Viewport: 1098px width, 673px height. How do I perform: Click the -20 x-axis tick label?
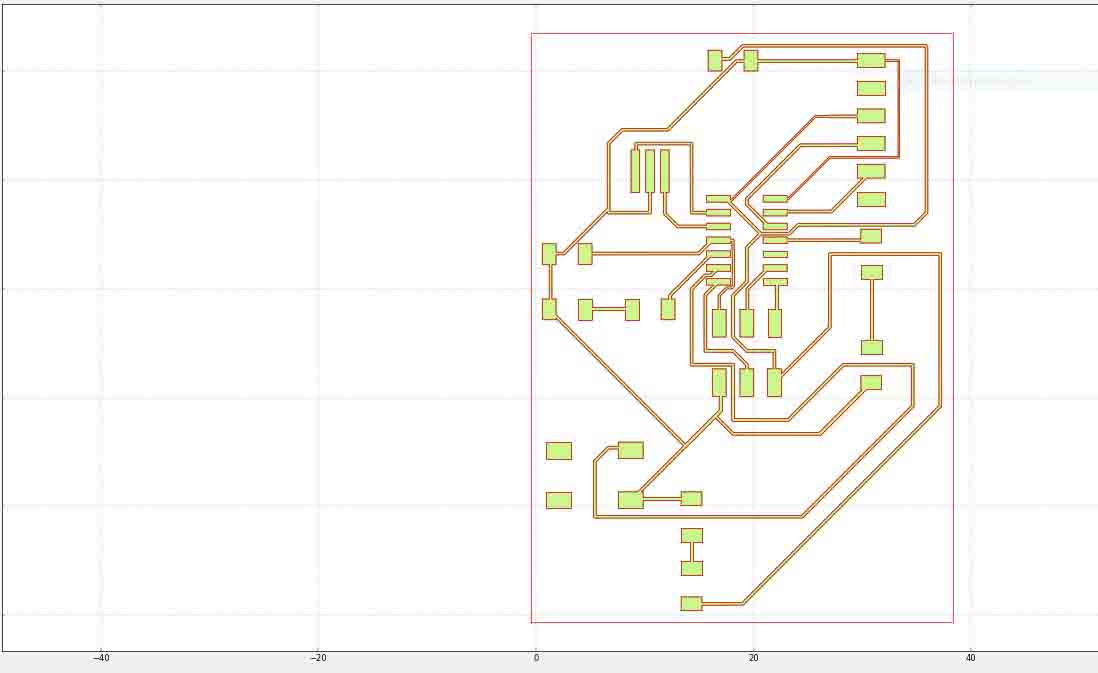pos(319,658)
